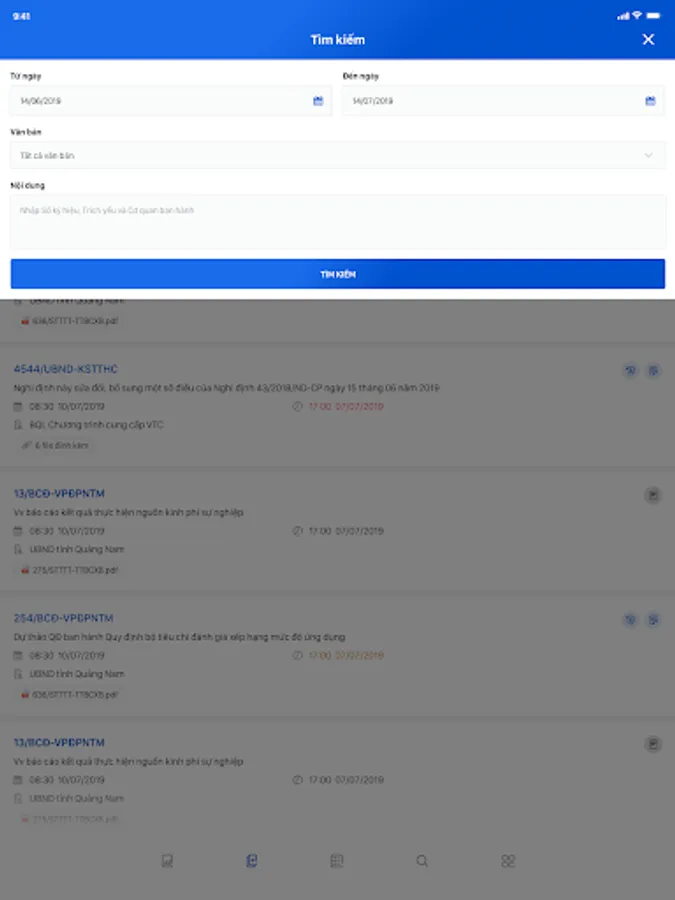
Task: Open the Từ ngày calendar picker icon
Action: (318, 101)
